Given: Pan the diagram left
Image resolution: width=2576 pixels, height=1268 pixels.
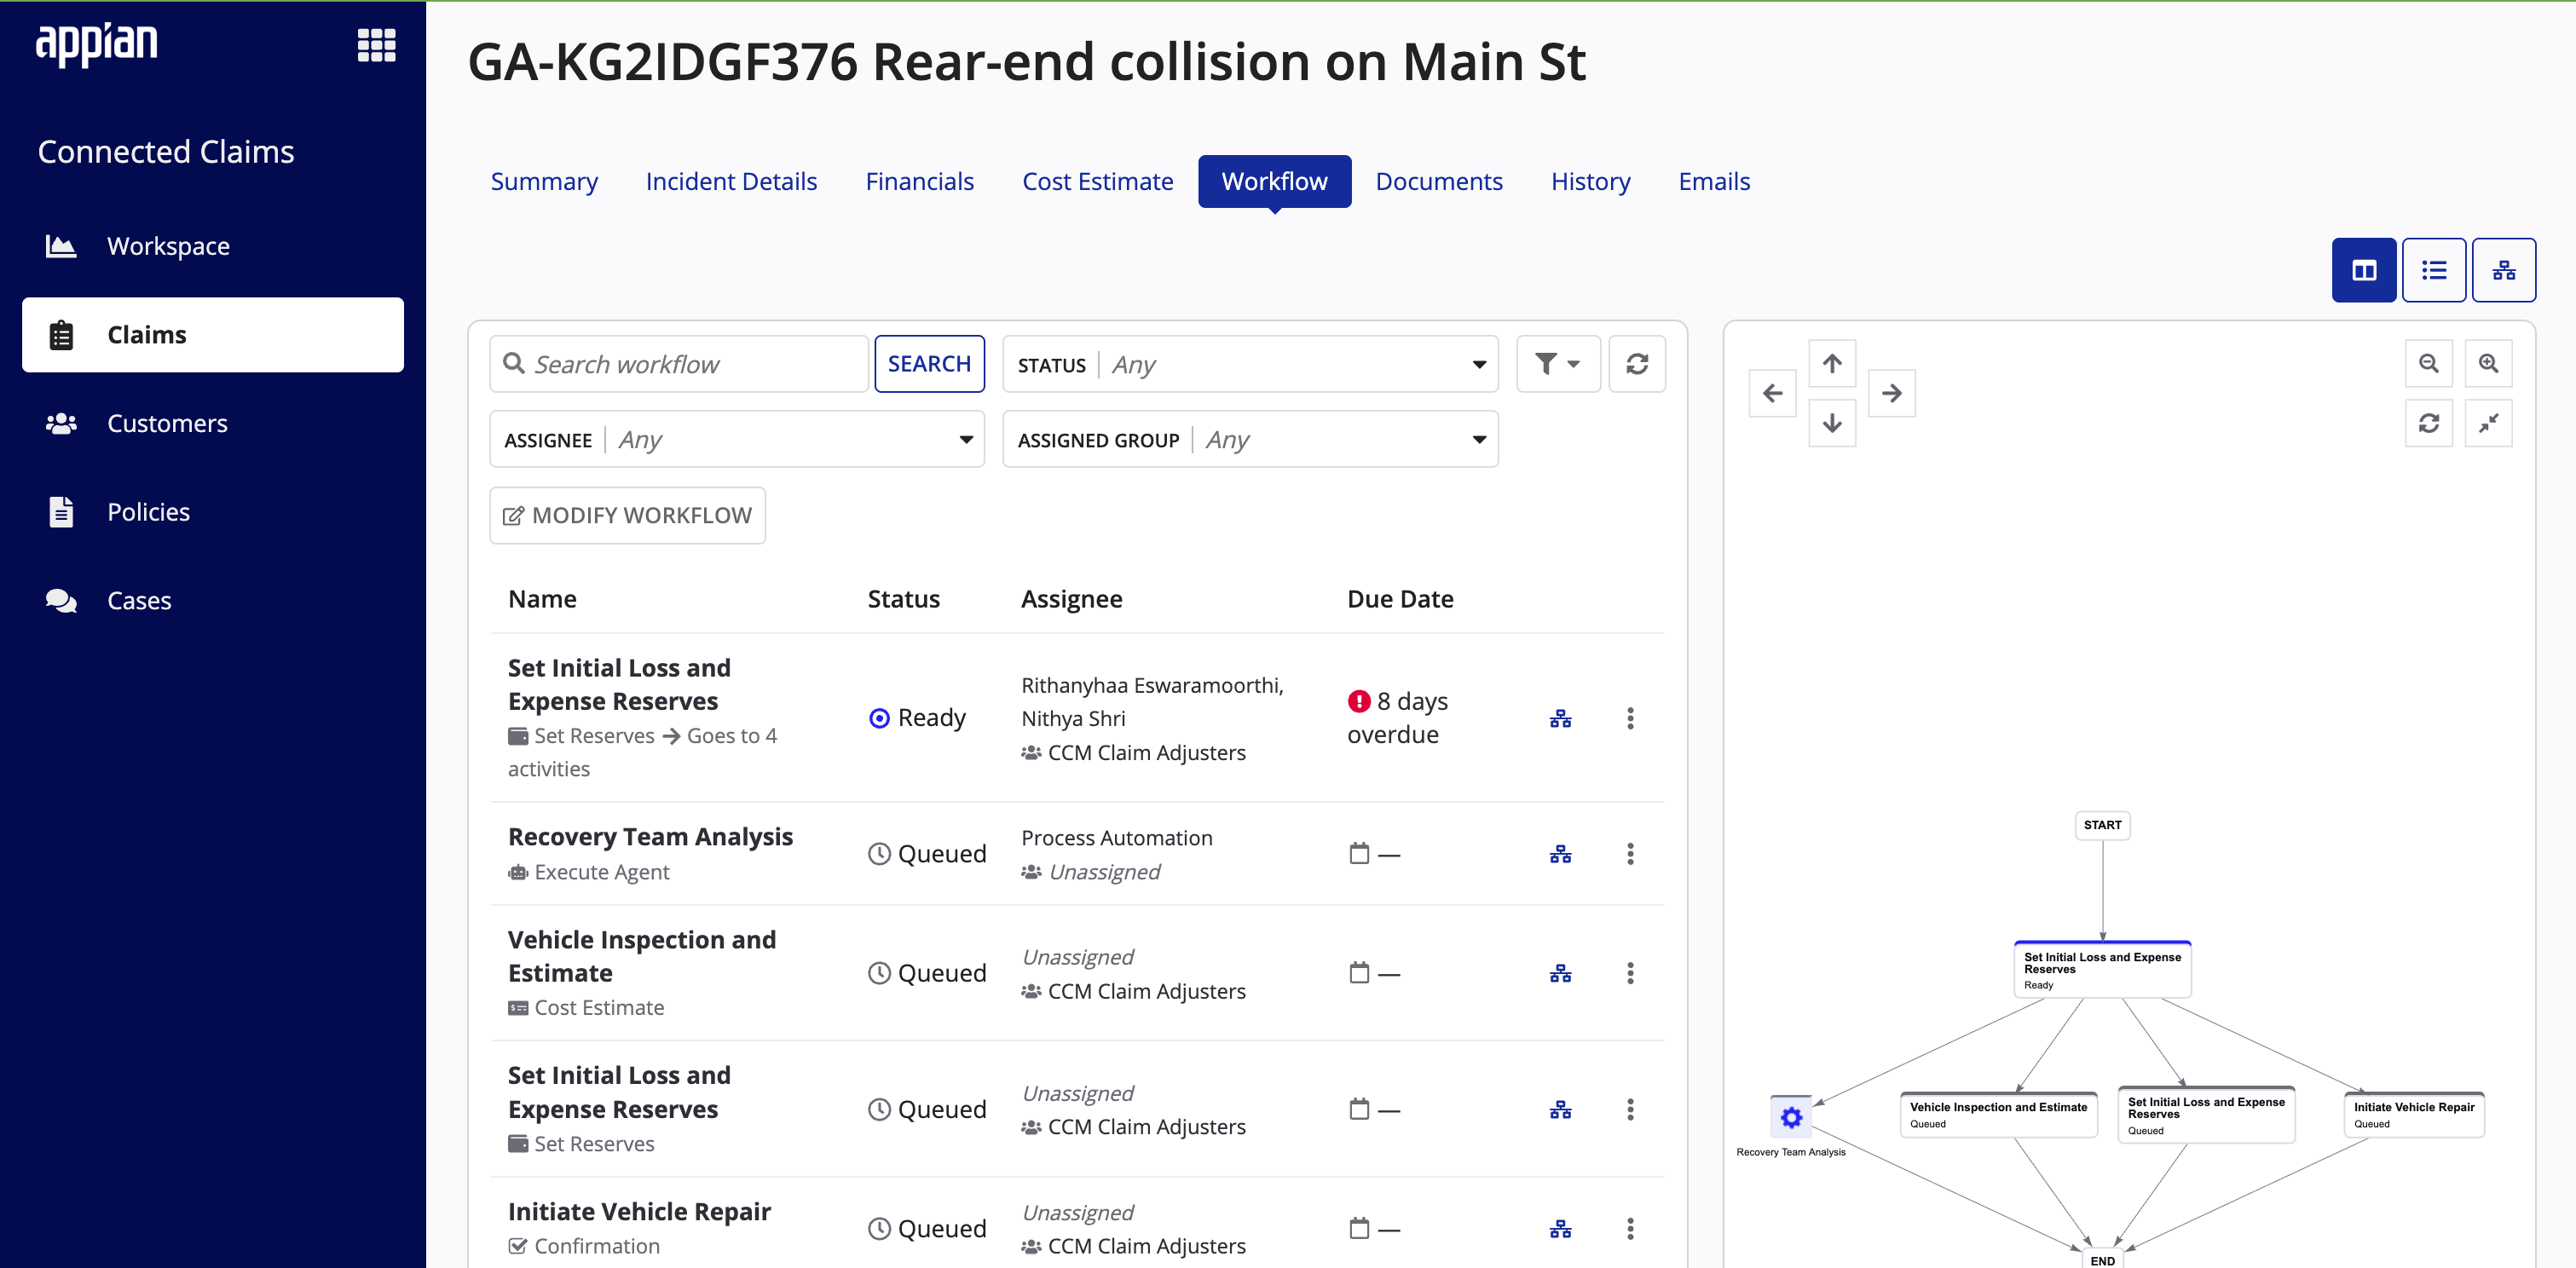Looking at the screenshot, I should [1772, 393].
